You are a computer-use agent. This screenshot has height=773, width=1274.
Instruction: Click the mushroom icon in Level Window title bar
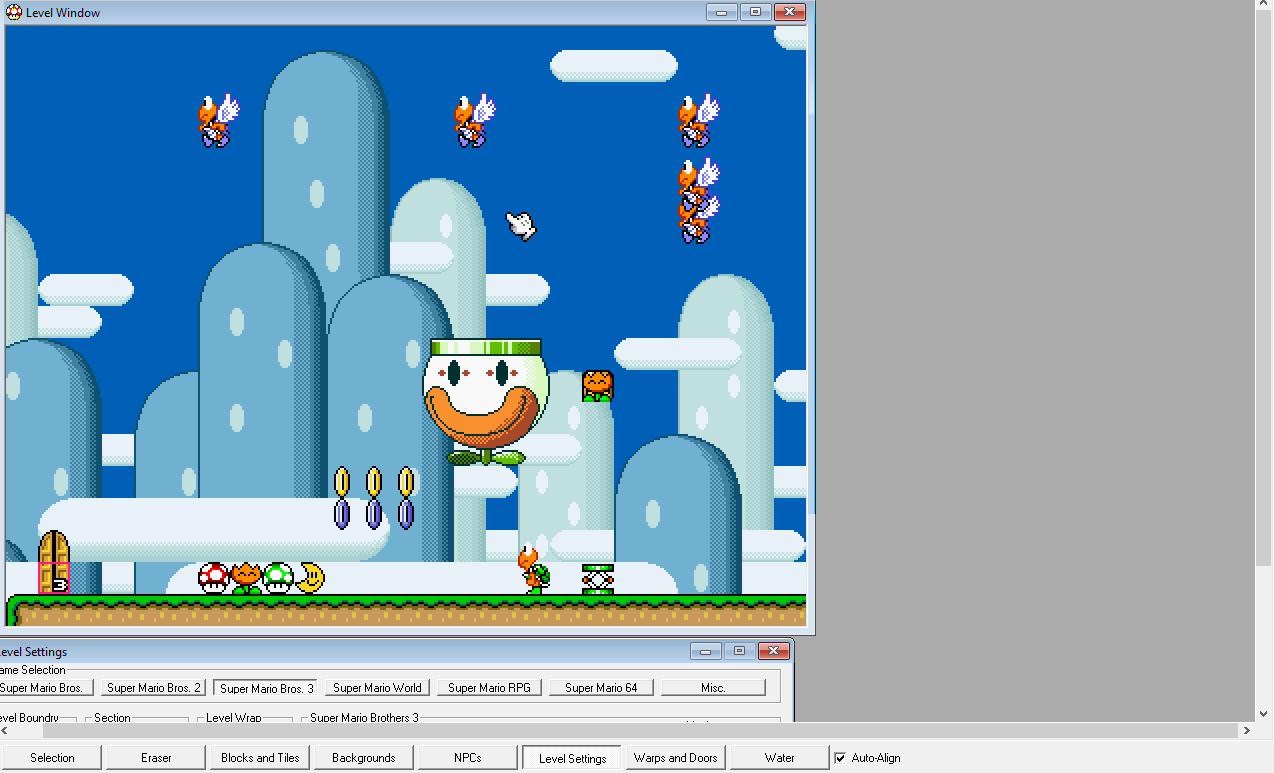(14, 13)
